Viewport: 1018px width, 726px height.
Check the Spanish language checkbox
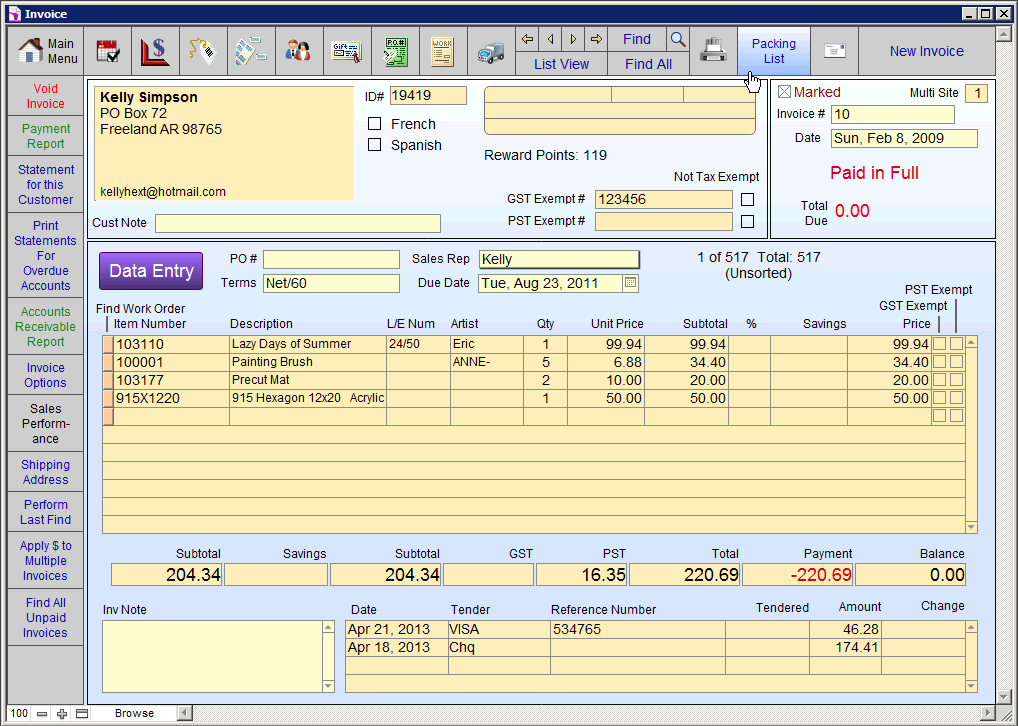point(375,145)
